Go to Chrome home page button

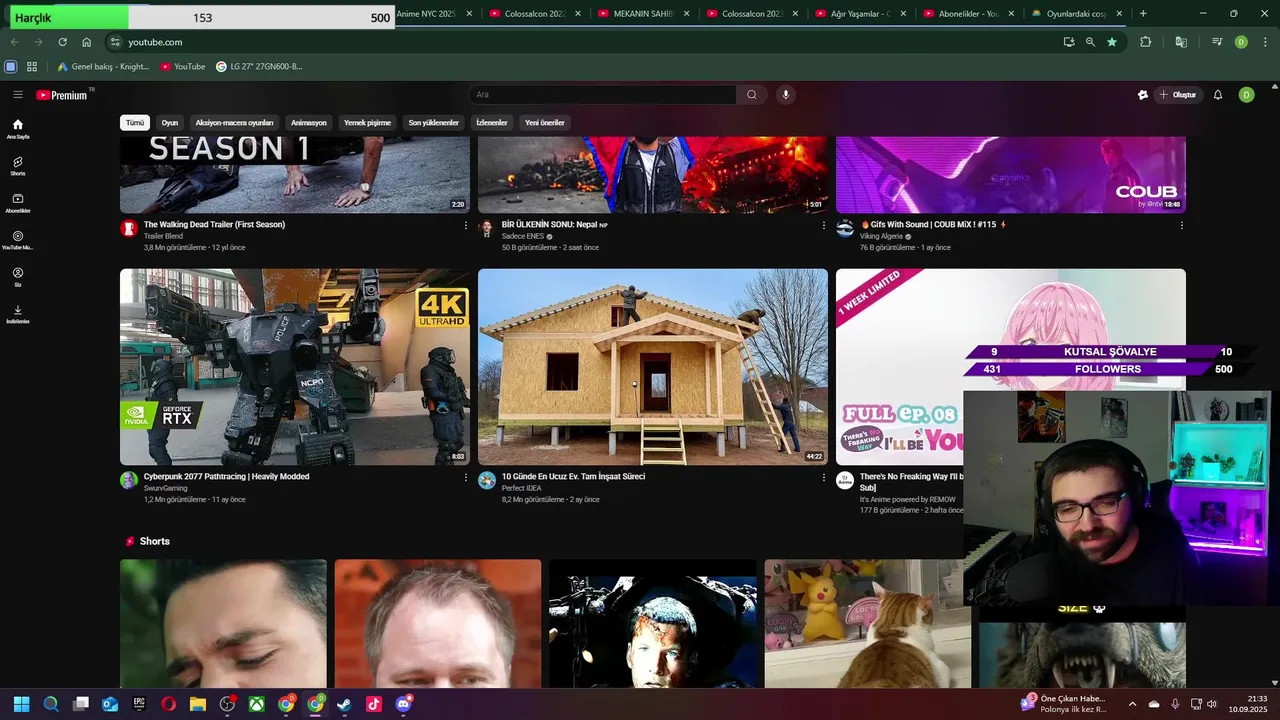[87, 42]
